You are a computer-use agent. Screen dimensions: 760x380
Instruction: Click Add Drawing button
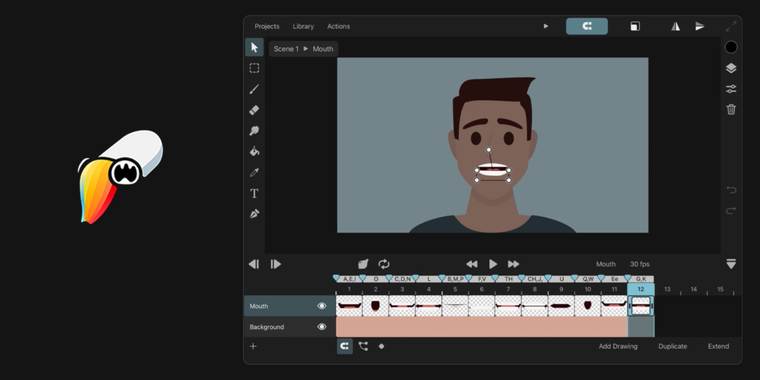(x=618, y=346)
